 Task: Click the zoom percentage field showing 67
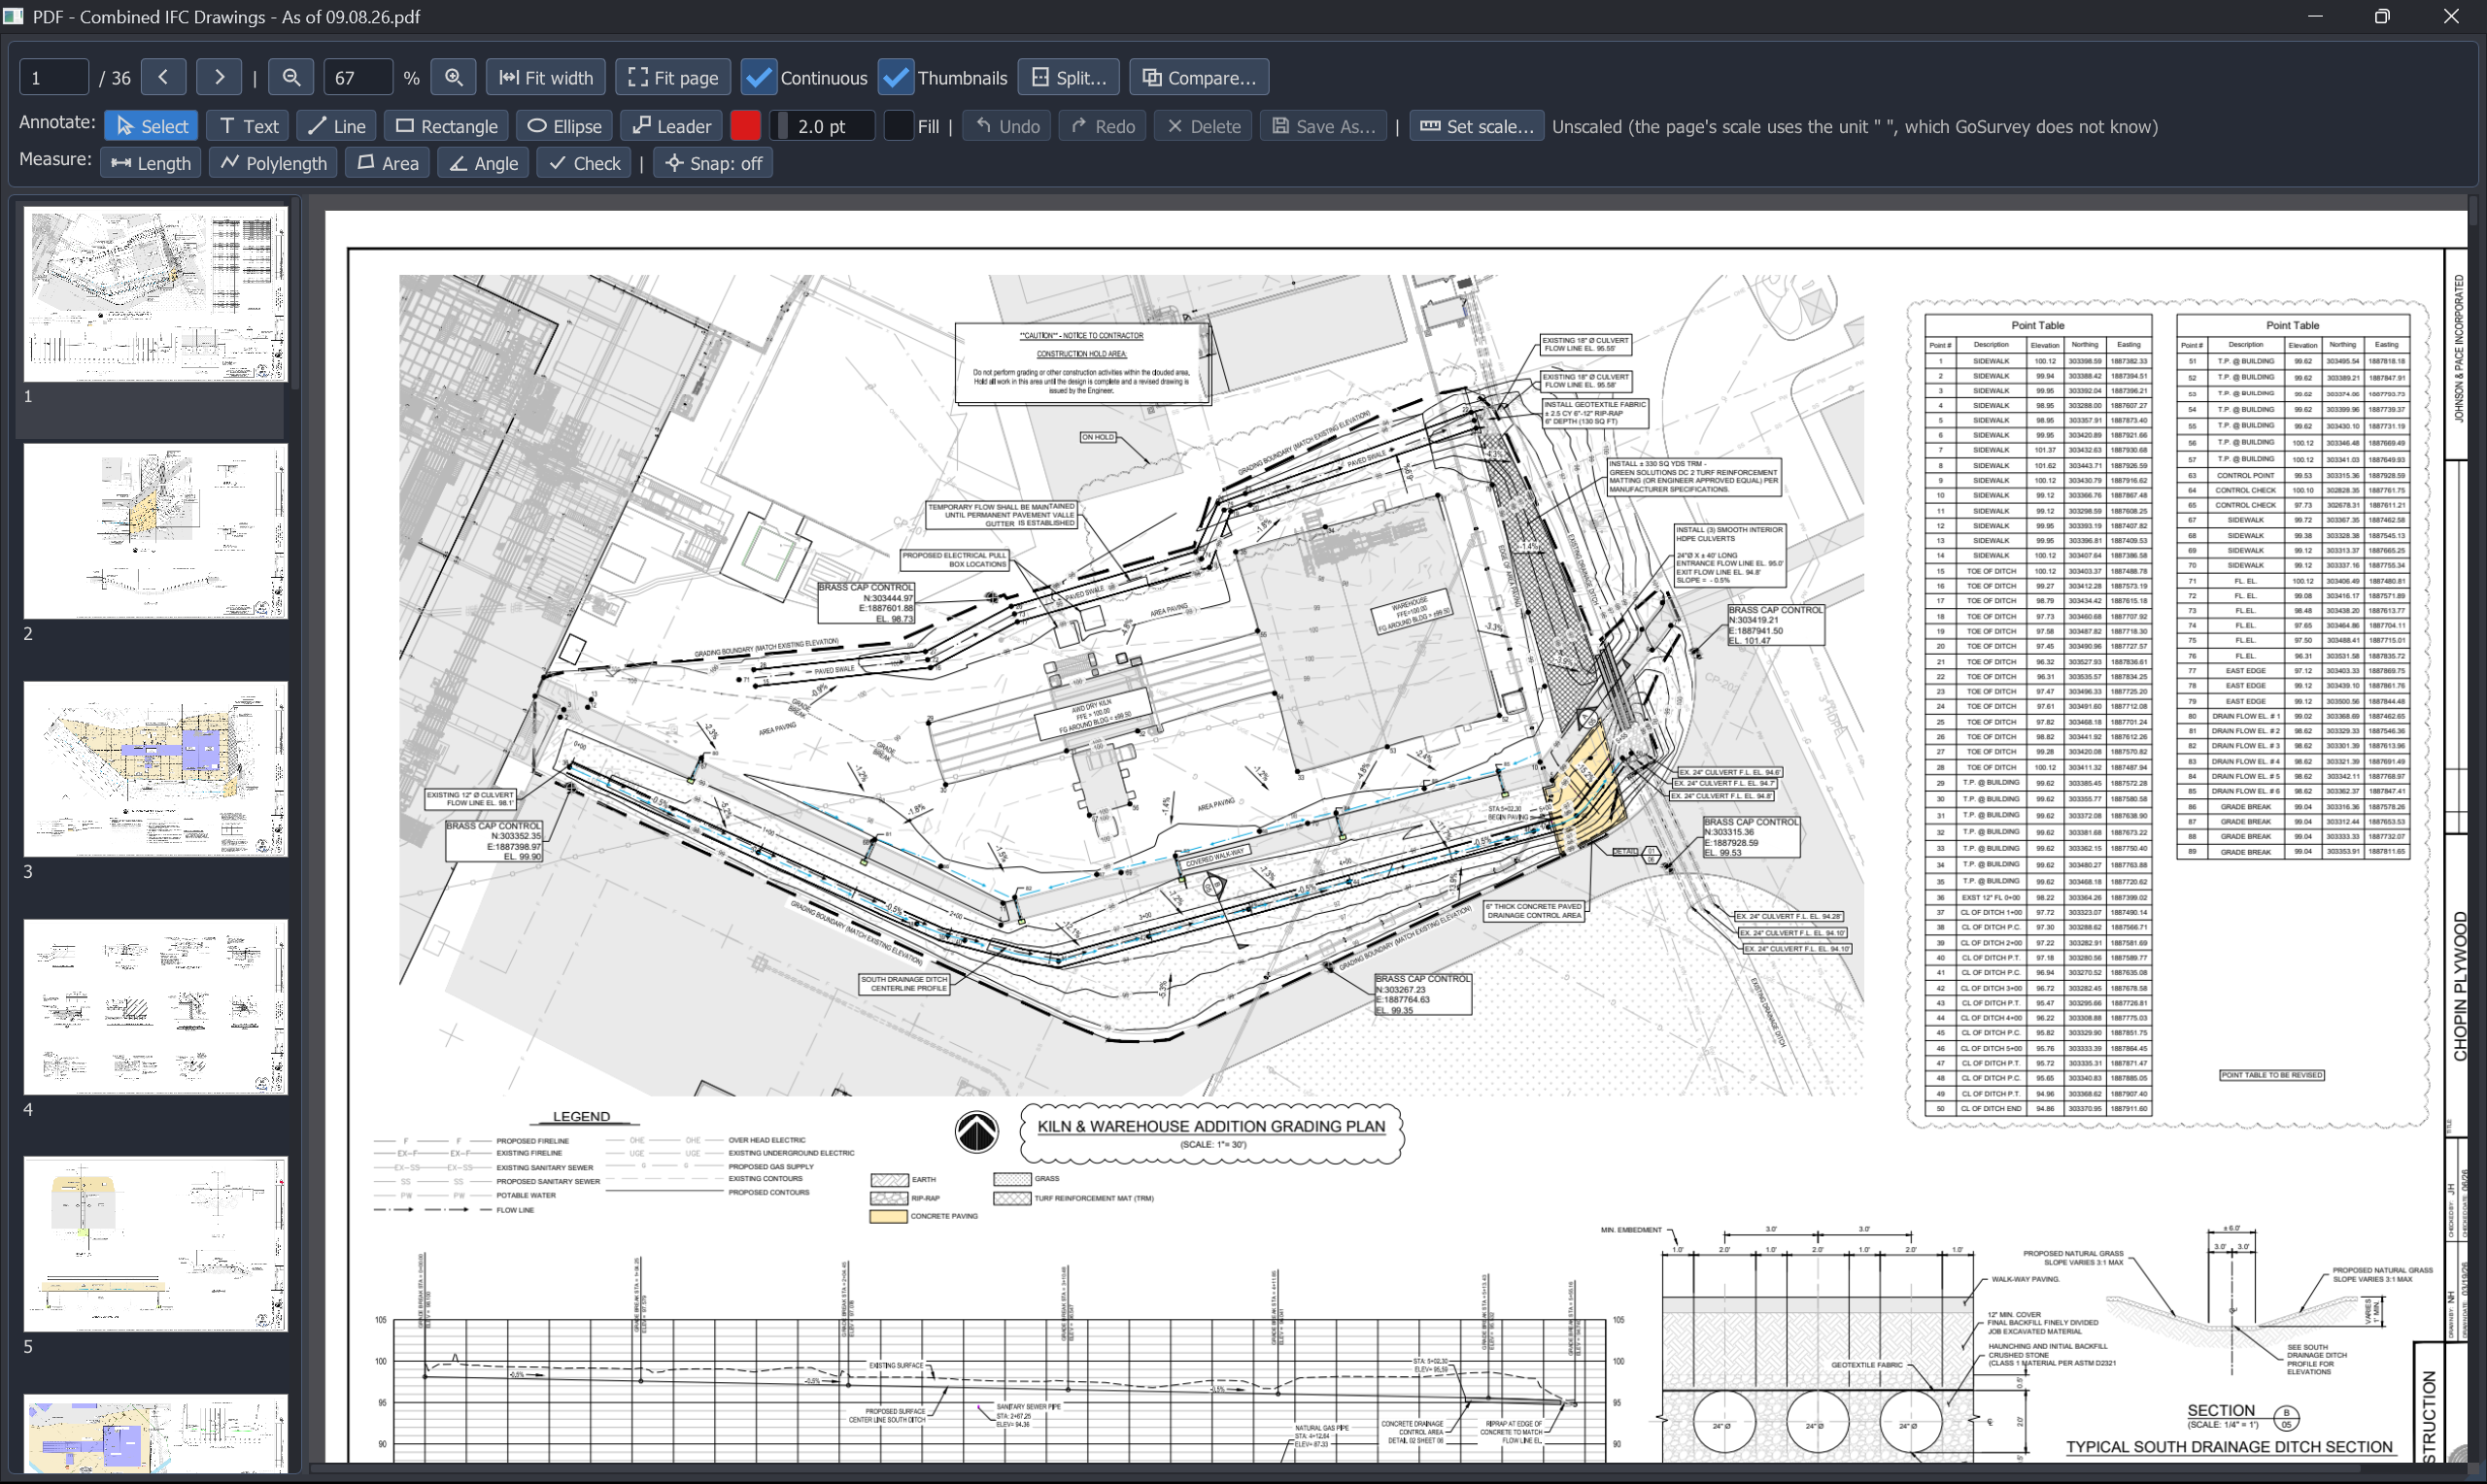[x=358, y=77]
